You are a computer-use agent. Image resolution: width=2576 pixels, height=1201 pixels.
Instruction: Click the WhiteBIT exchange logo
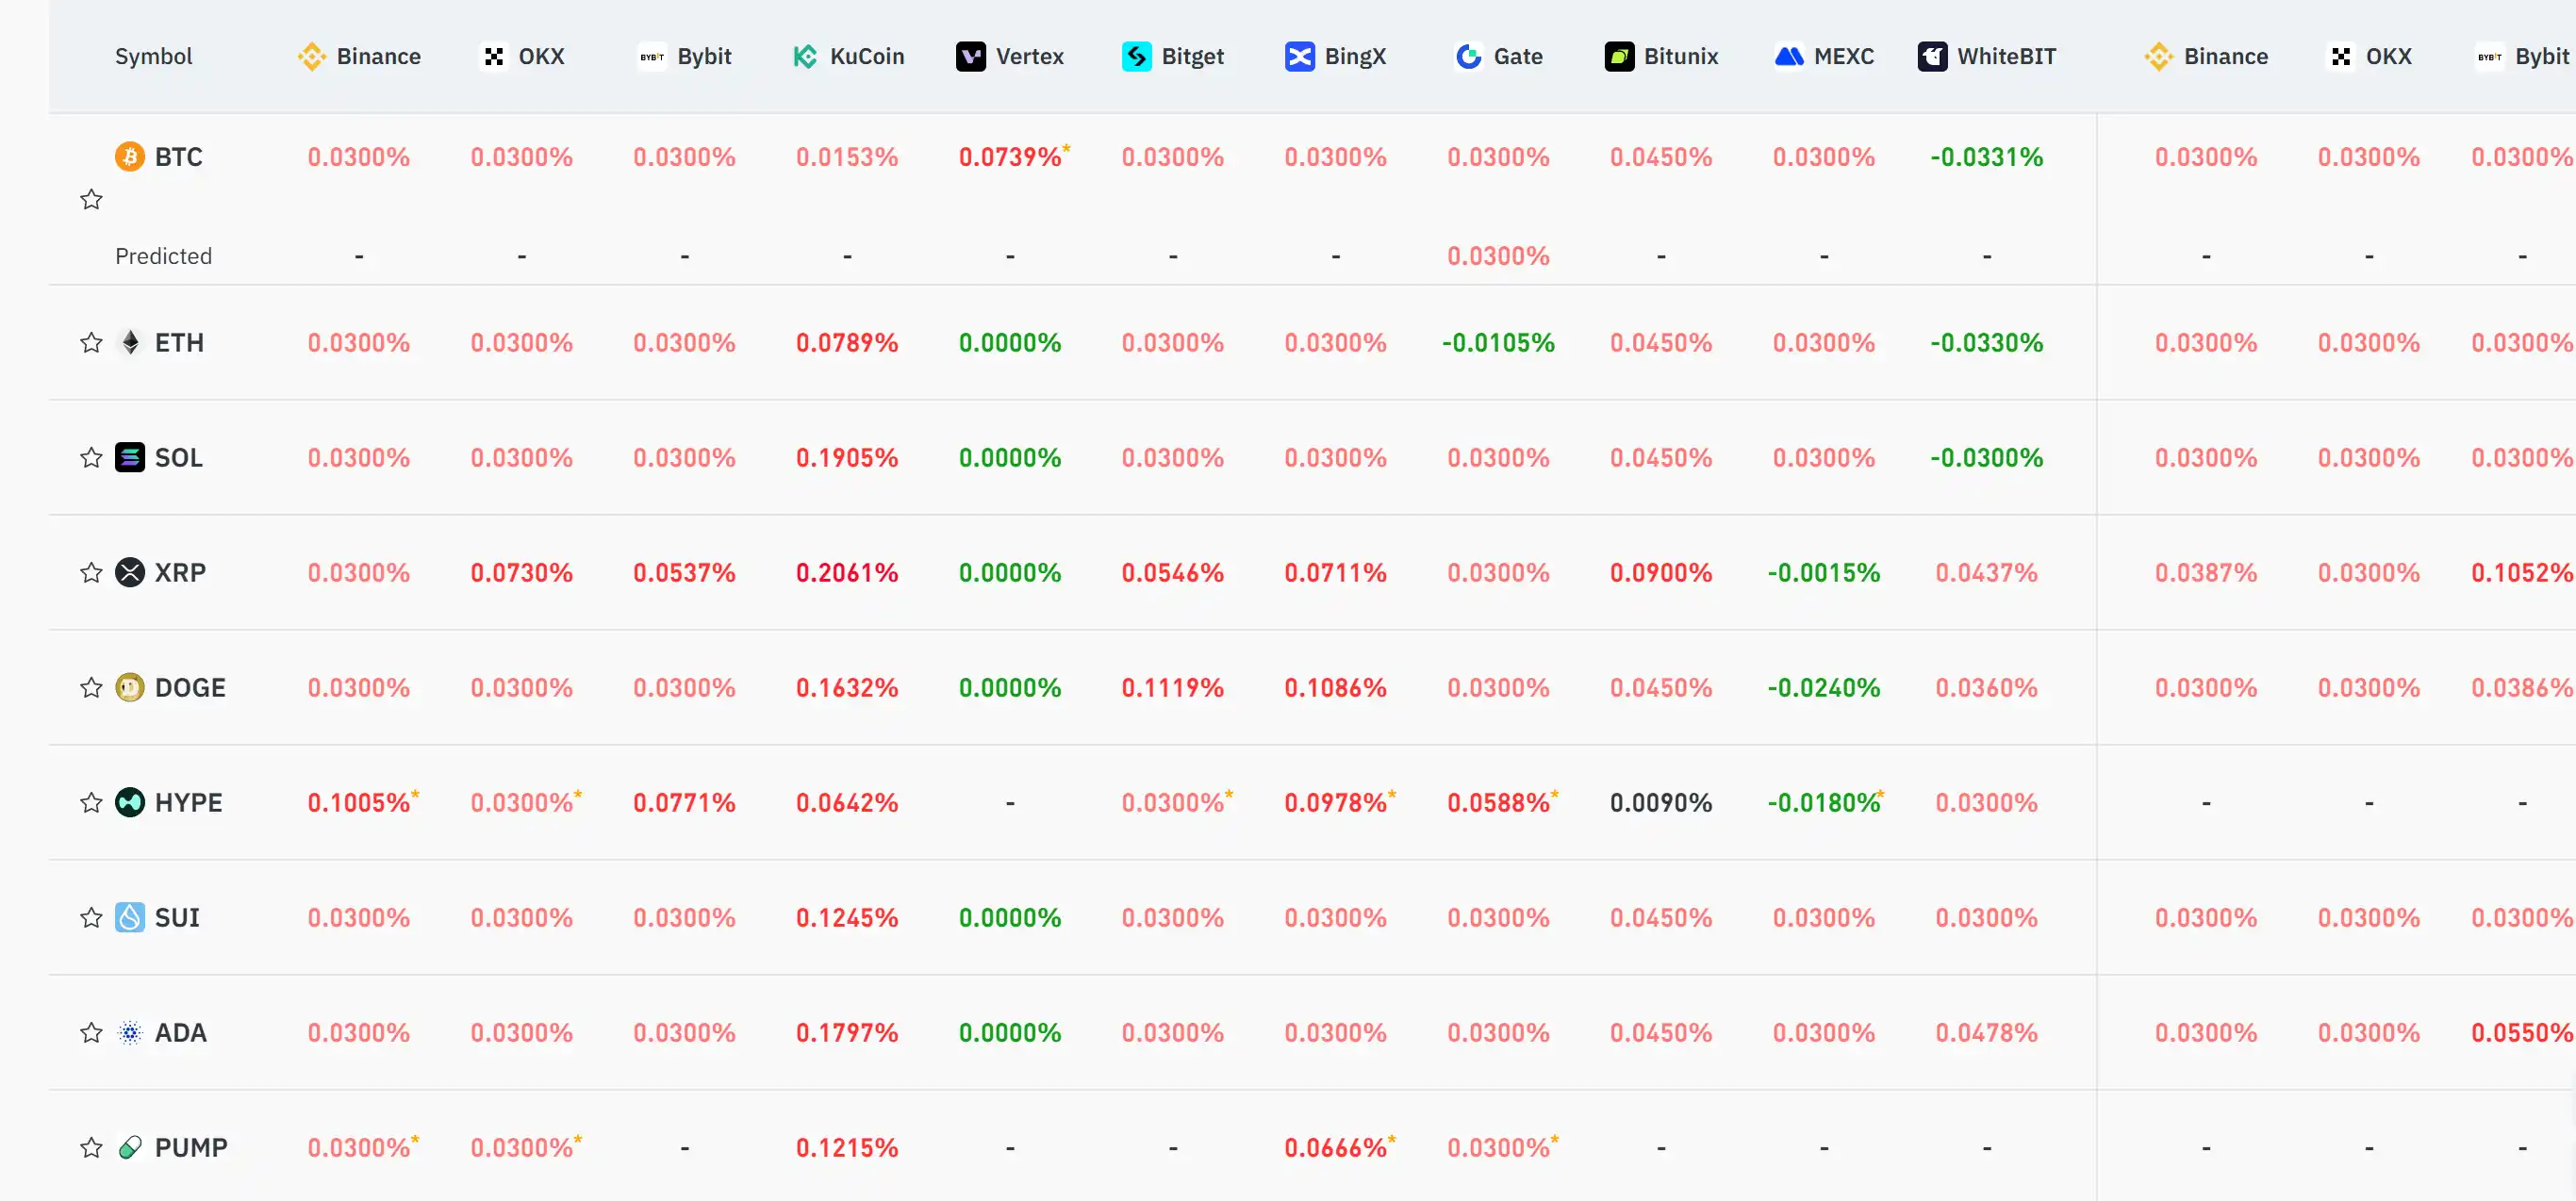[1932, 56]
